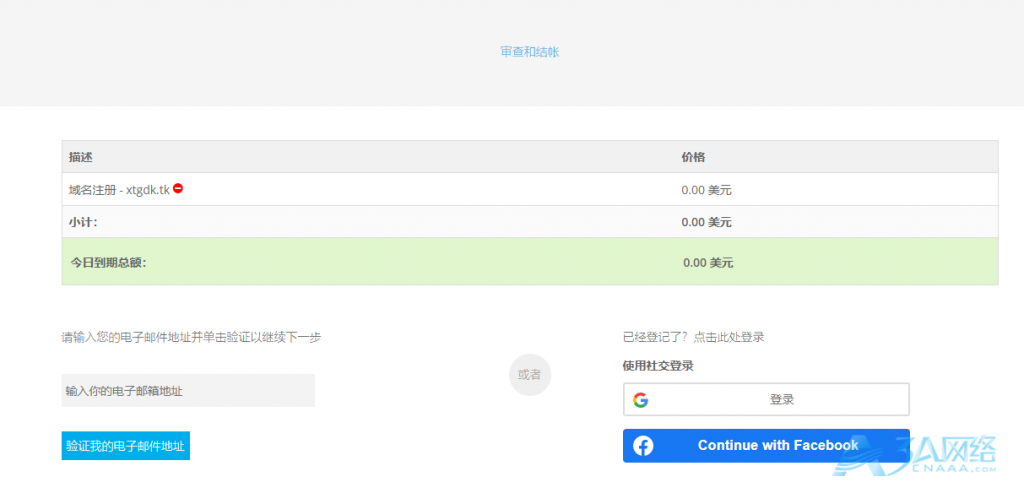
Task: Click the Google logo on login button
Action: pyautogui.click(x=641, y=400)
